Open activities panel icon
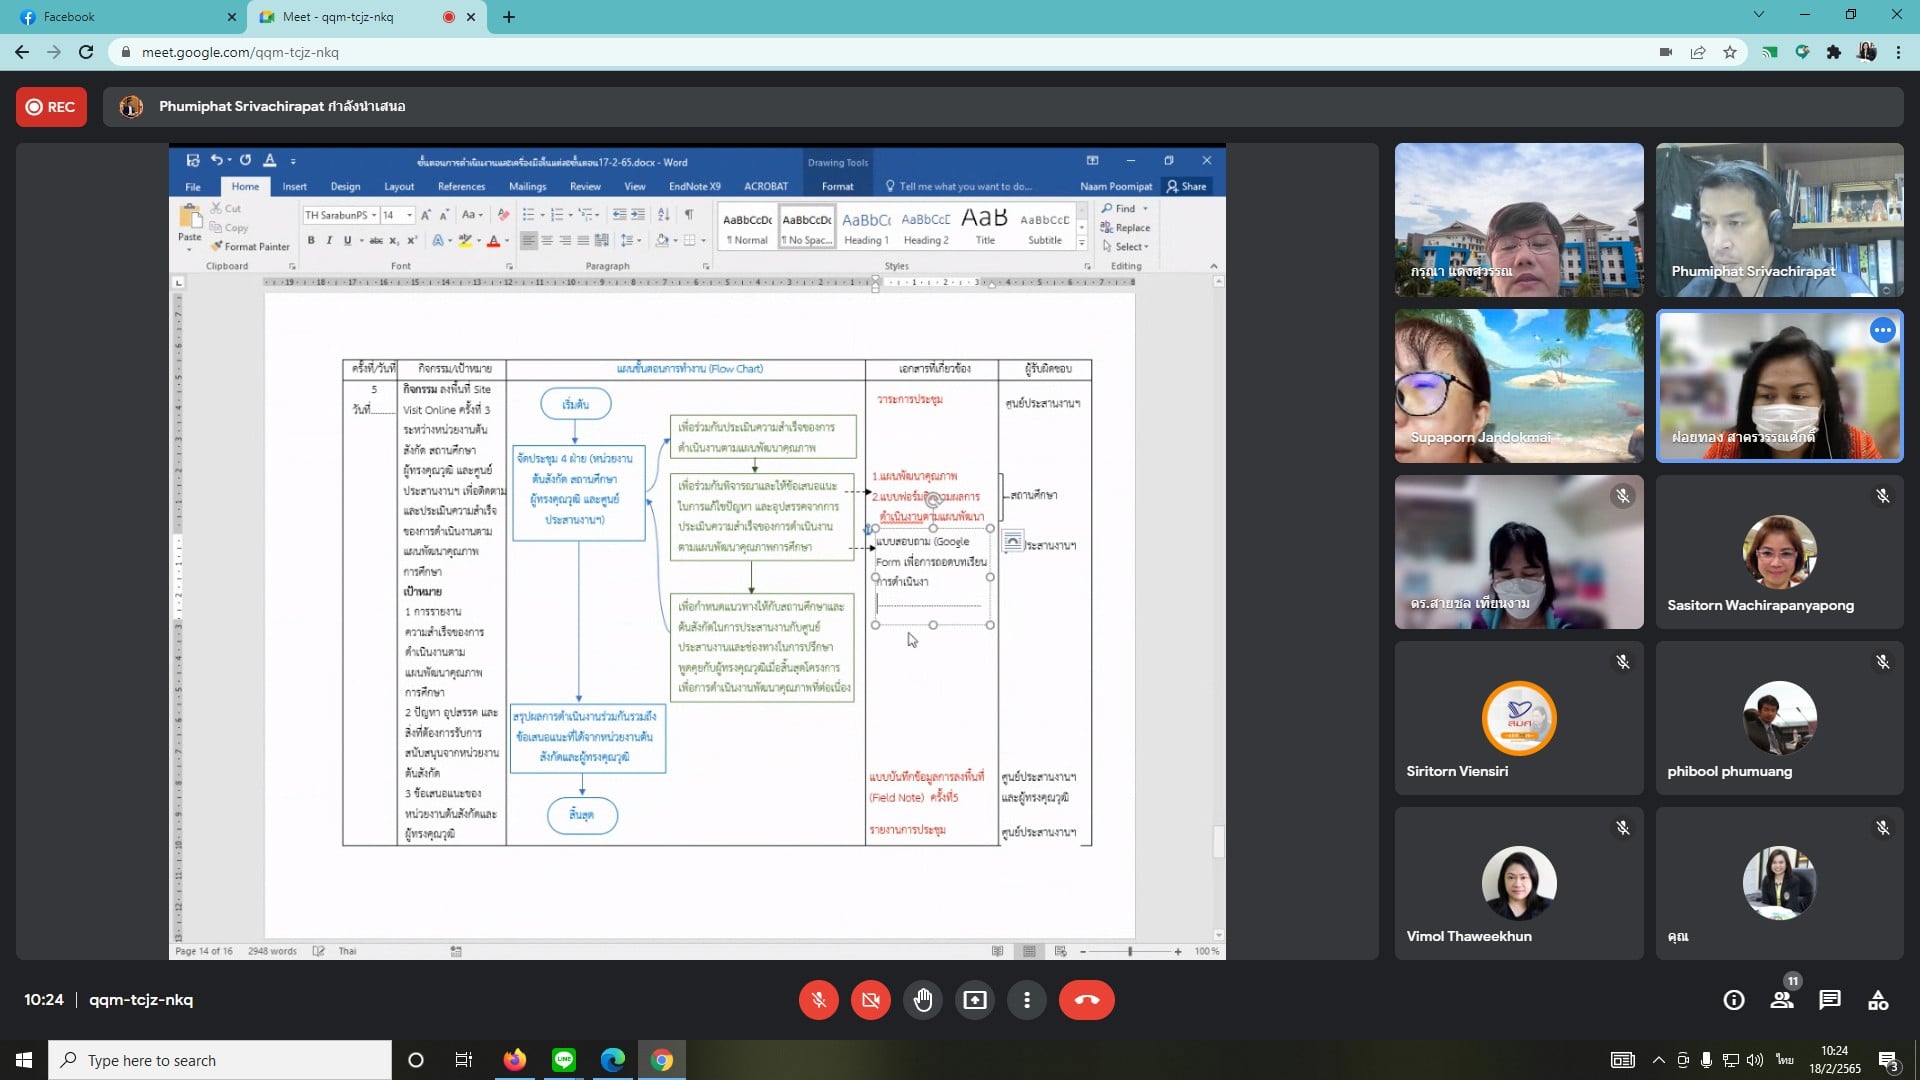 click(1878, 1000)
